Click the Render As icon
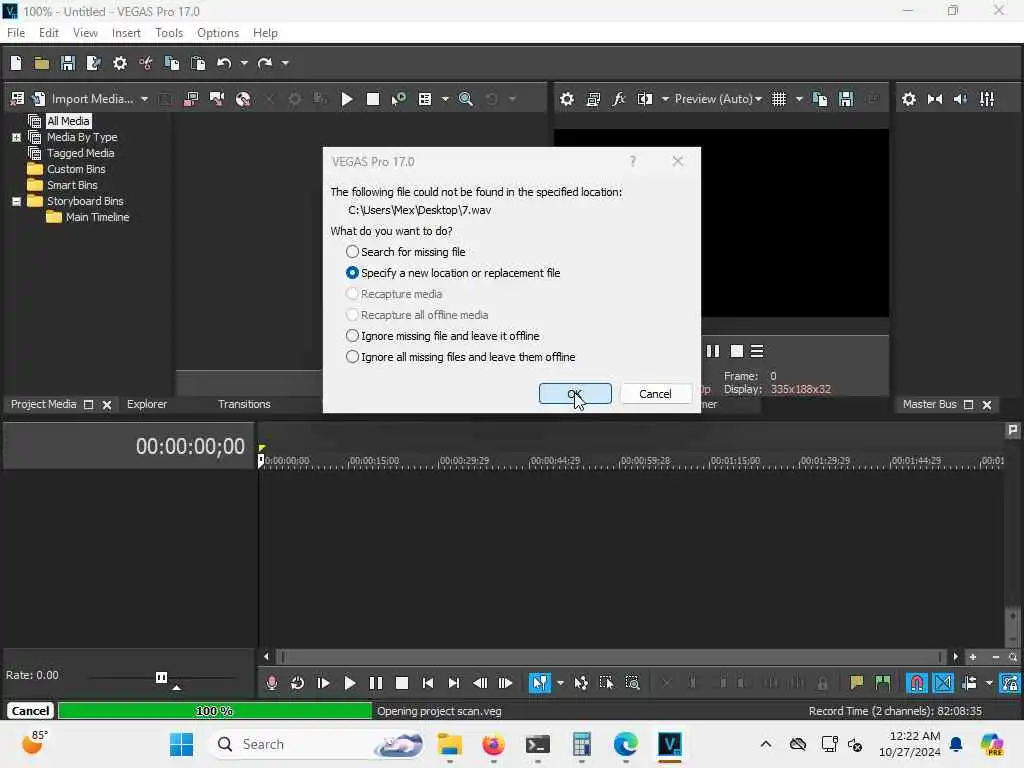The image size is (1024, 768). [x=93, y=63]
